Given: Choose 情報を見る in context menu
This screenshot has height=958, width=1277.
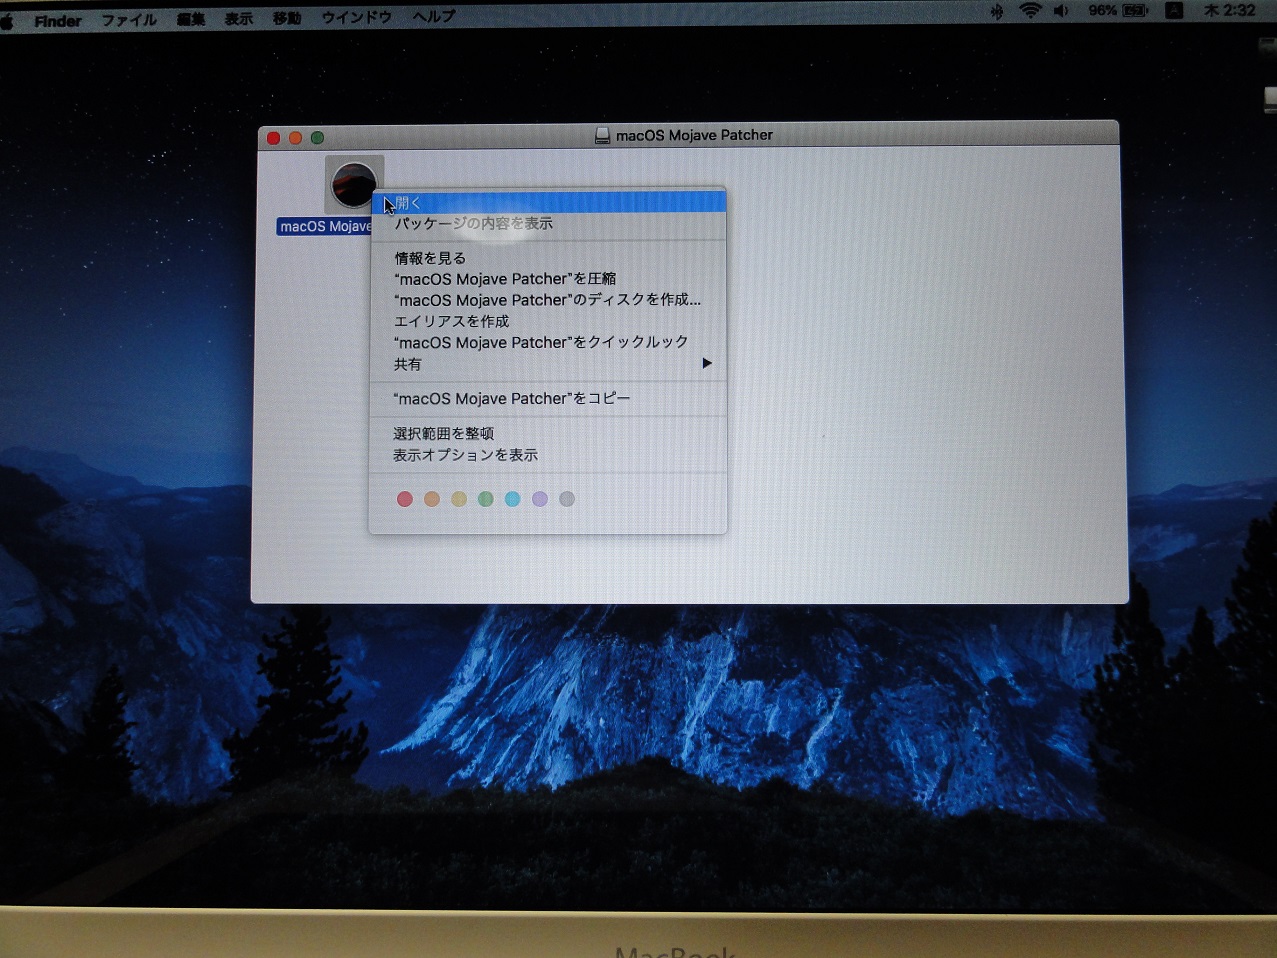Looking at the screenshot, I should coord(548,258).
